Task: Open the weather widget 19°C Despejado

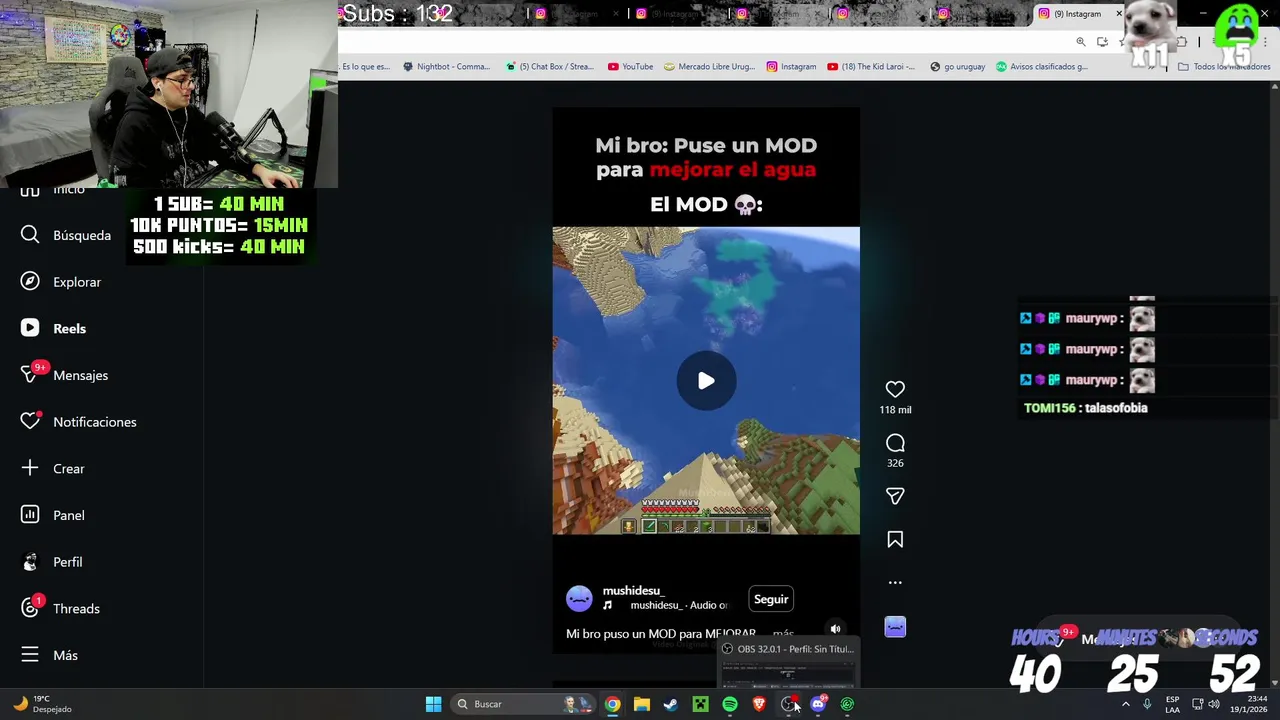Action: 44,704
